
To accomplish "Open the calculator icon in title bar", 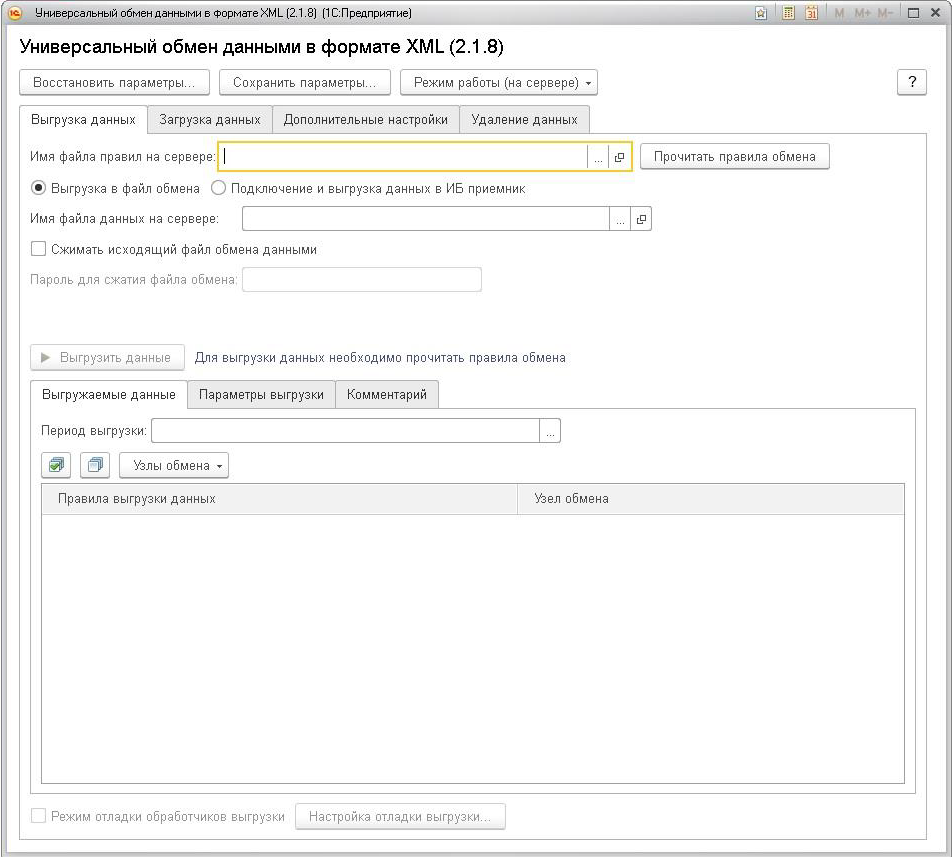I will [788, 13].
